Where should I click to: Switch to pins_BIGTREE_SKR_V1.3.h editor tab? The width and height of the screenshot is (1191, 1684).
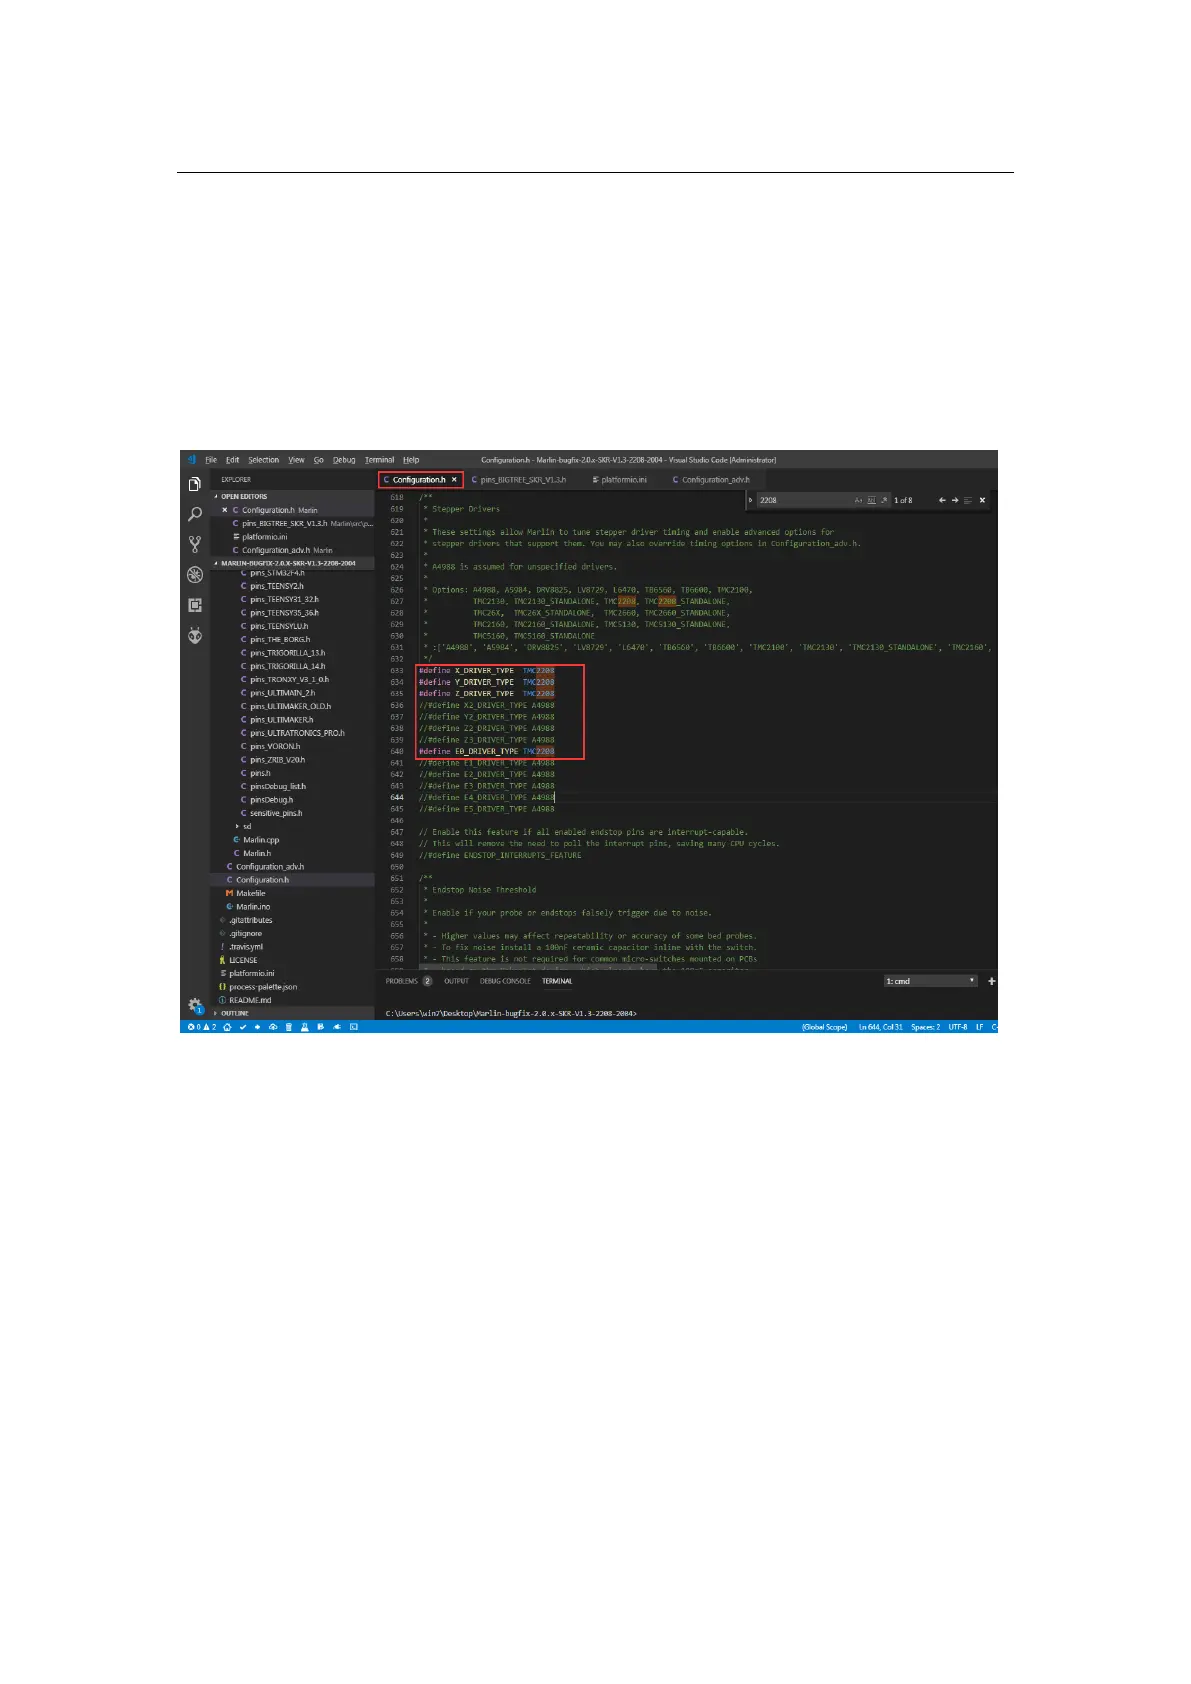pos(522,480)
